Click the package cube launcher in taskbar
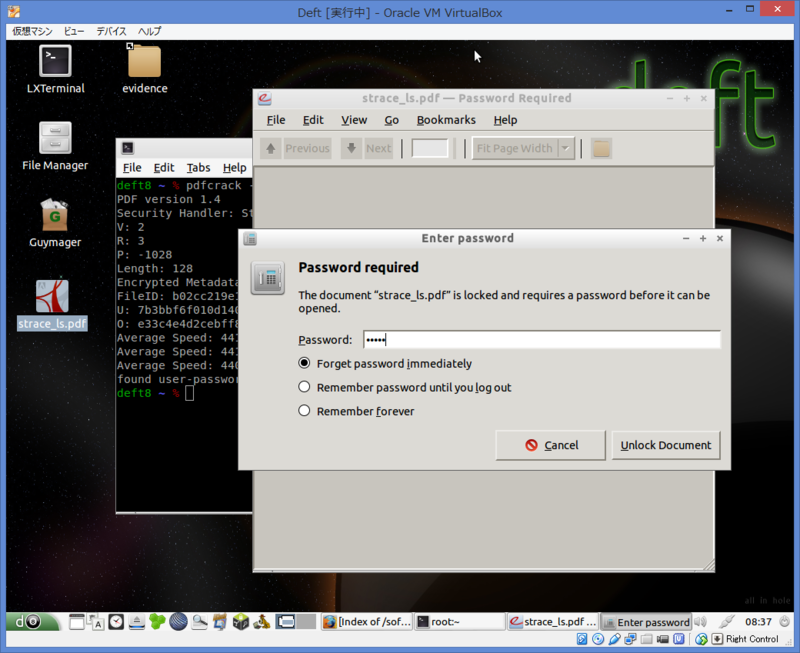Image resolution: width=800 pixels, height=653 pixels. 240,622
